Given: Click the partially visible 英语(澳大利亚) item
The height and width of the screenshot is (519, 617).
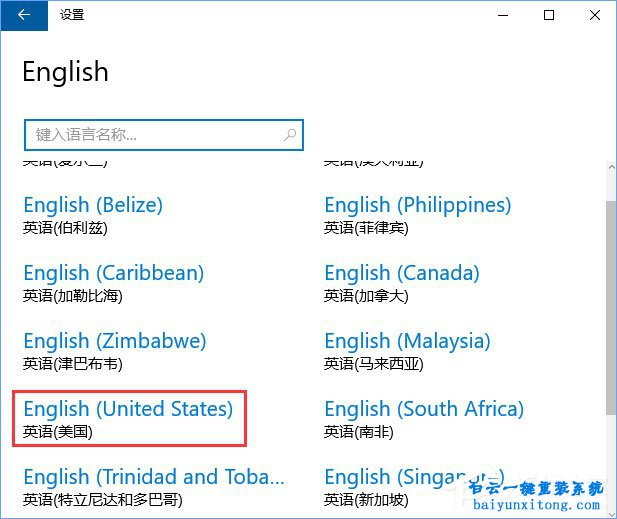Looking at the screenshot, I should coord(372,161).
